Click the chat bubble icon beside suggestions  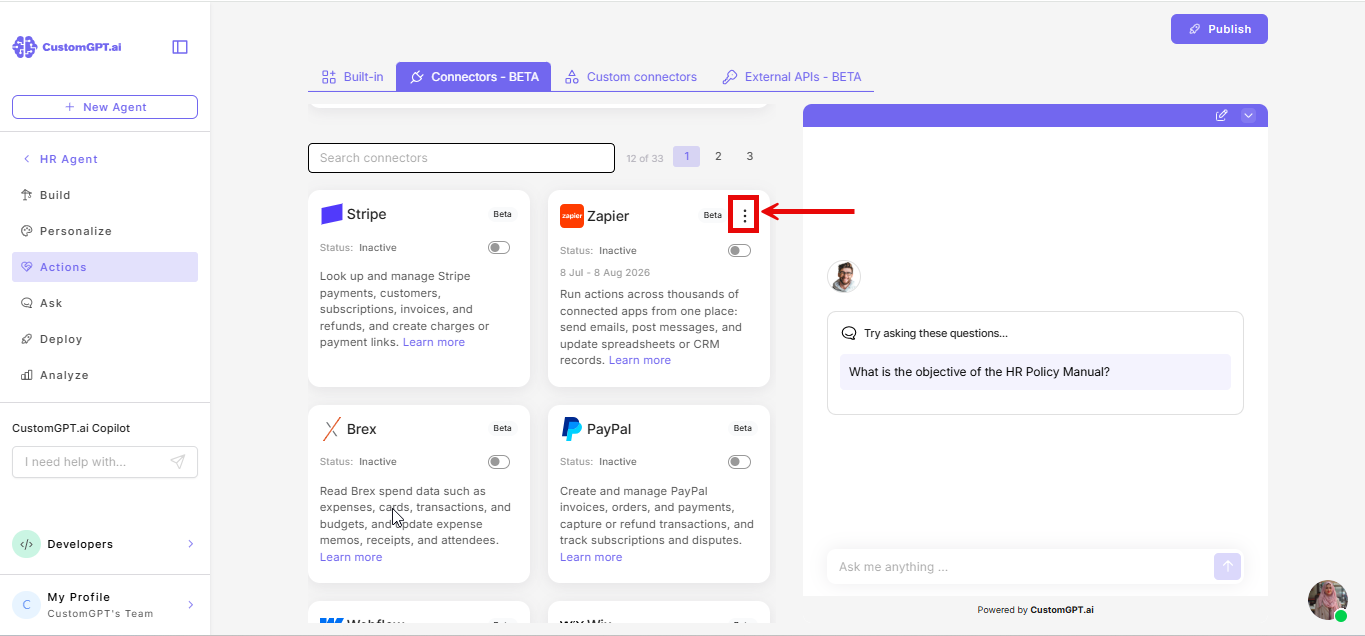tap(849, 333)
